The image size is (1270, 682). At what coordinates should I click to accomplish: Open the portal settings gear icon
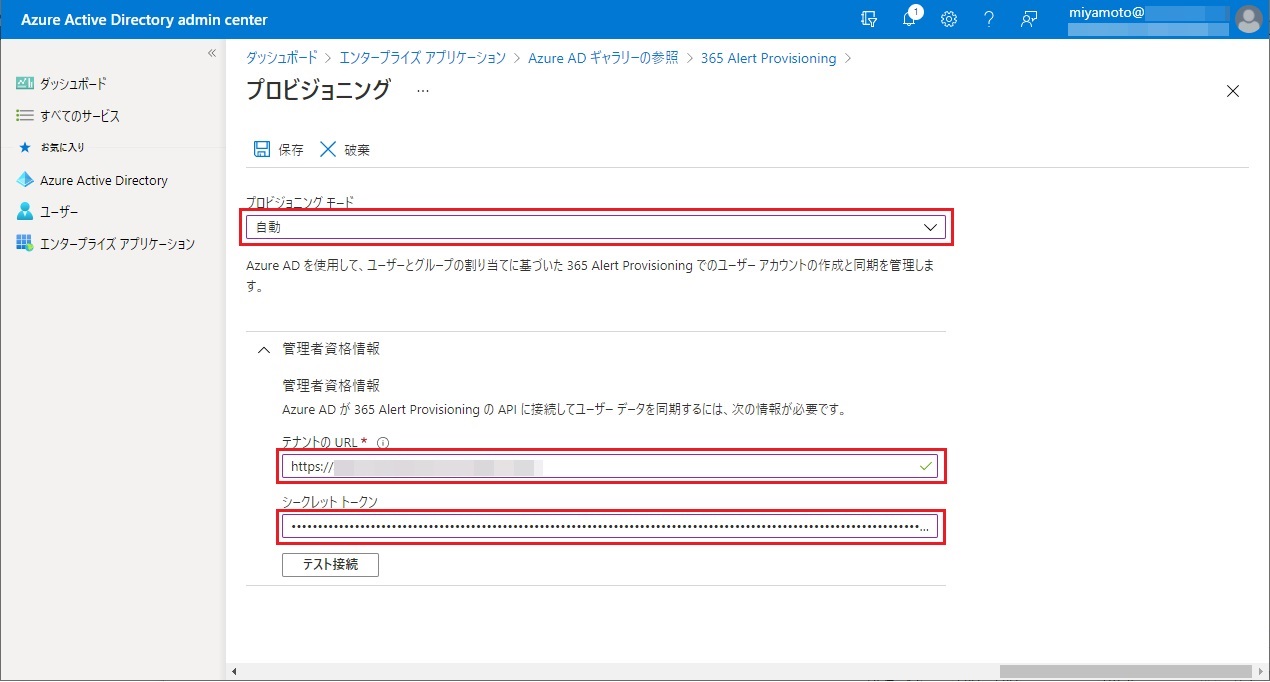[x=949, y=19]
